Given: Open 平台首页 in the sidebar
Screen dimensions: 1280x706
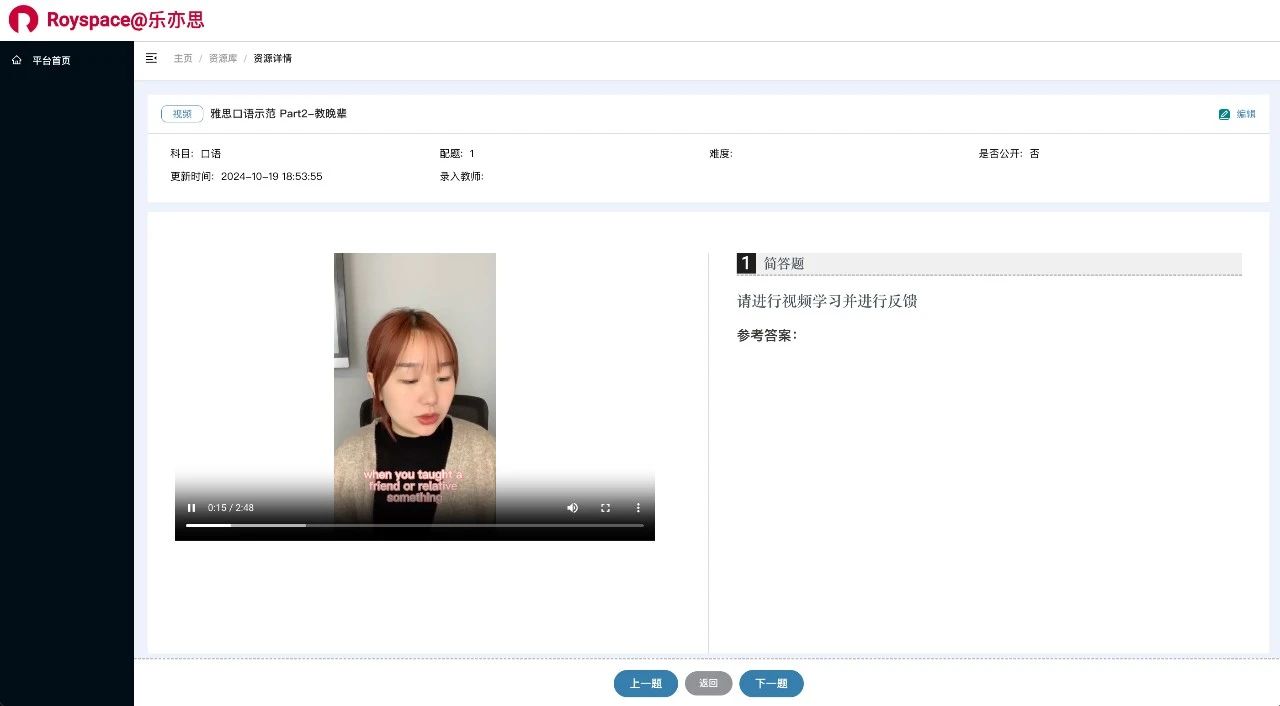Looking at the screenshot, I should [51, 60].
